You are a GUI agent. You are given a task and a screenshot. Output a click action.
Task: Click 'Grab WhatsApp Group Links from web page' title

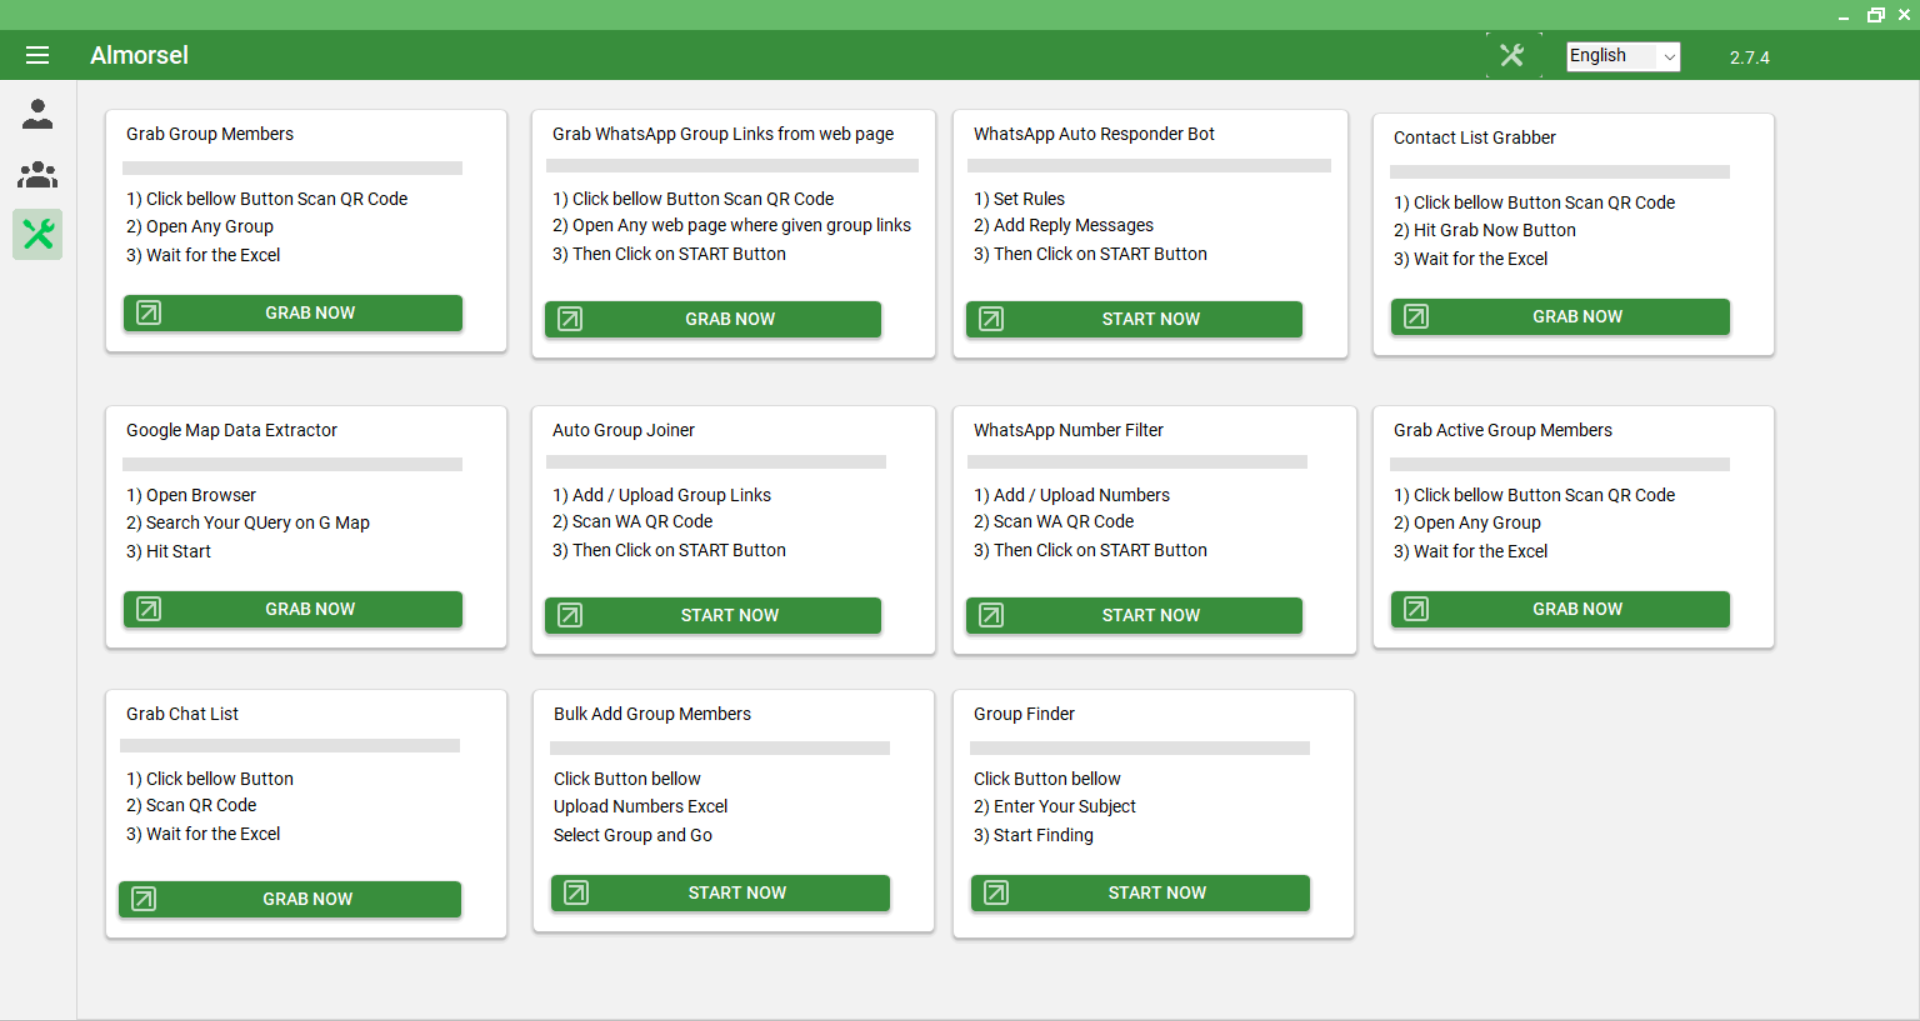(x=723, y=134)
